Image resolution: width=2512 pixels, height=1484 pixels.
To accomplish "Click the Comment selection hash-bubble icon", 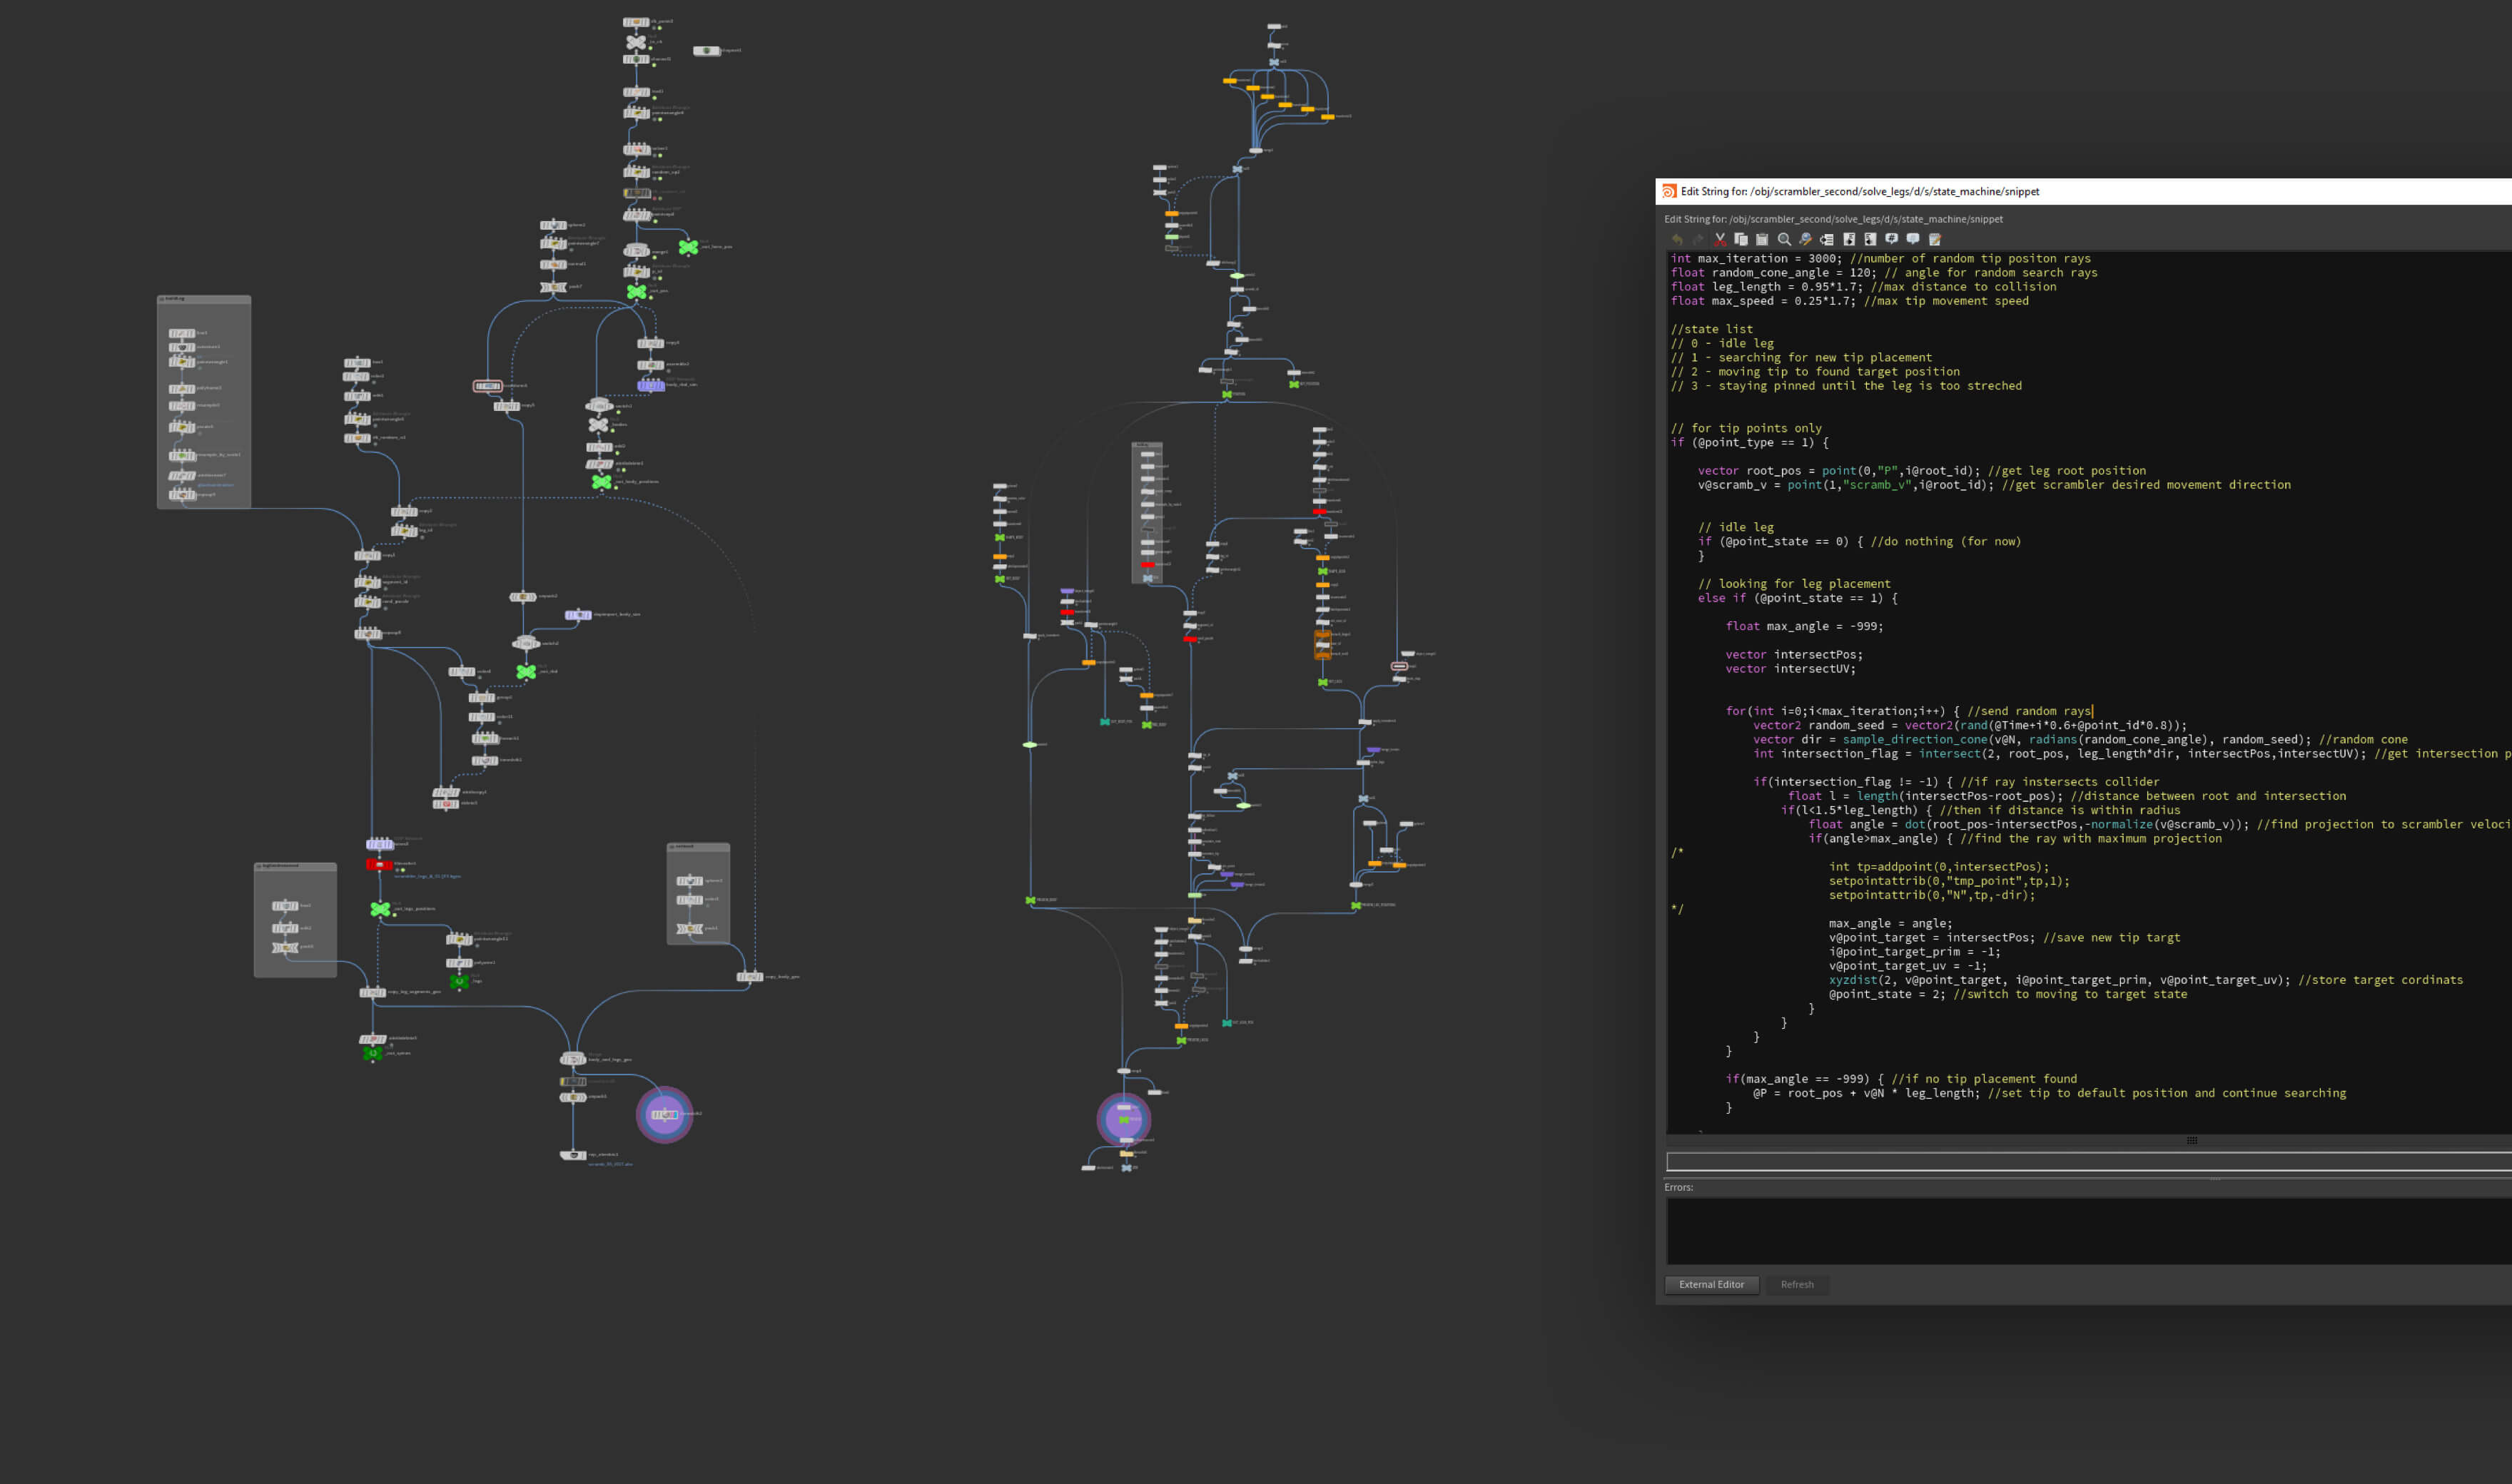I will tap(1891, 240).
